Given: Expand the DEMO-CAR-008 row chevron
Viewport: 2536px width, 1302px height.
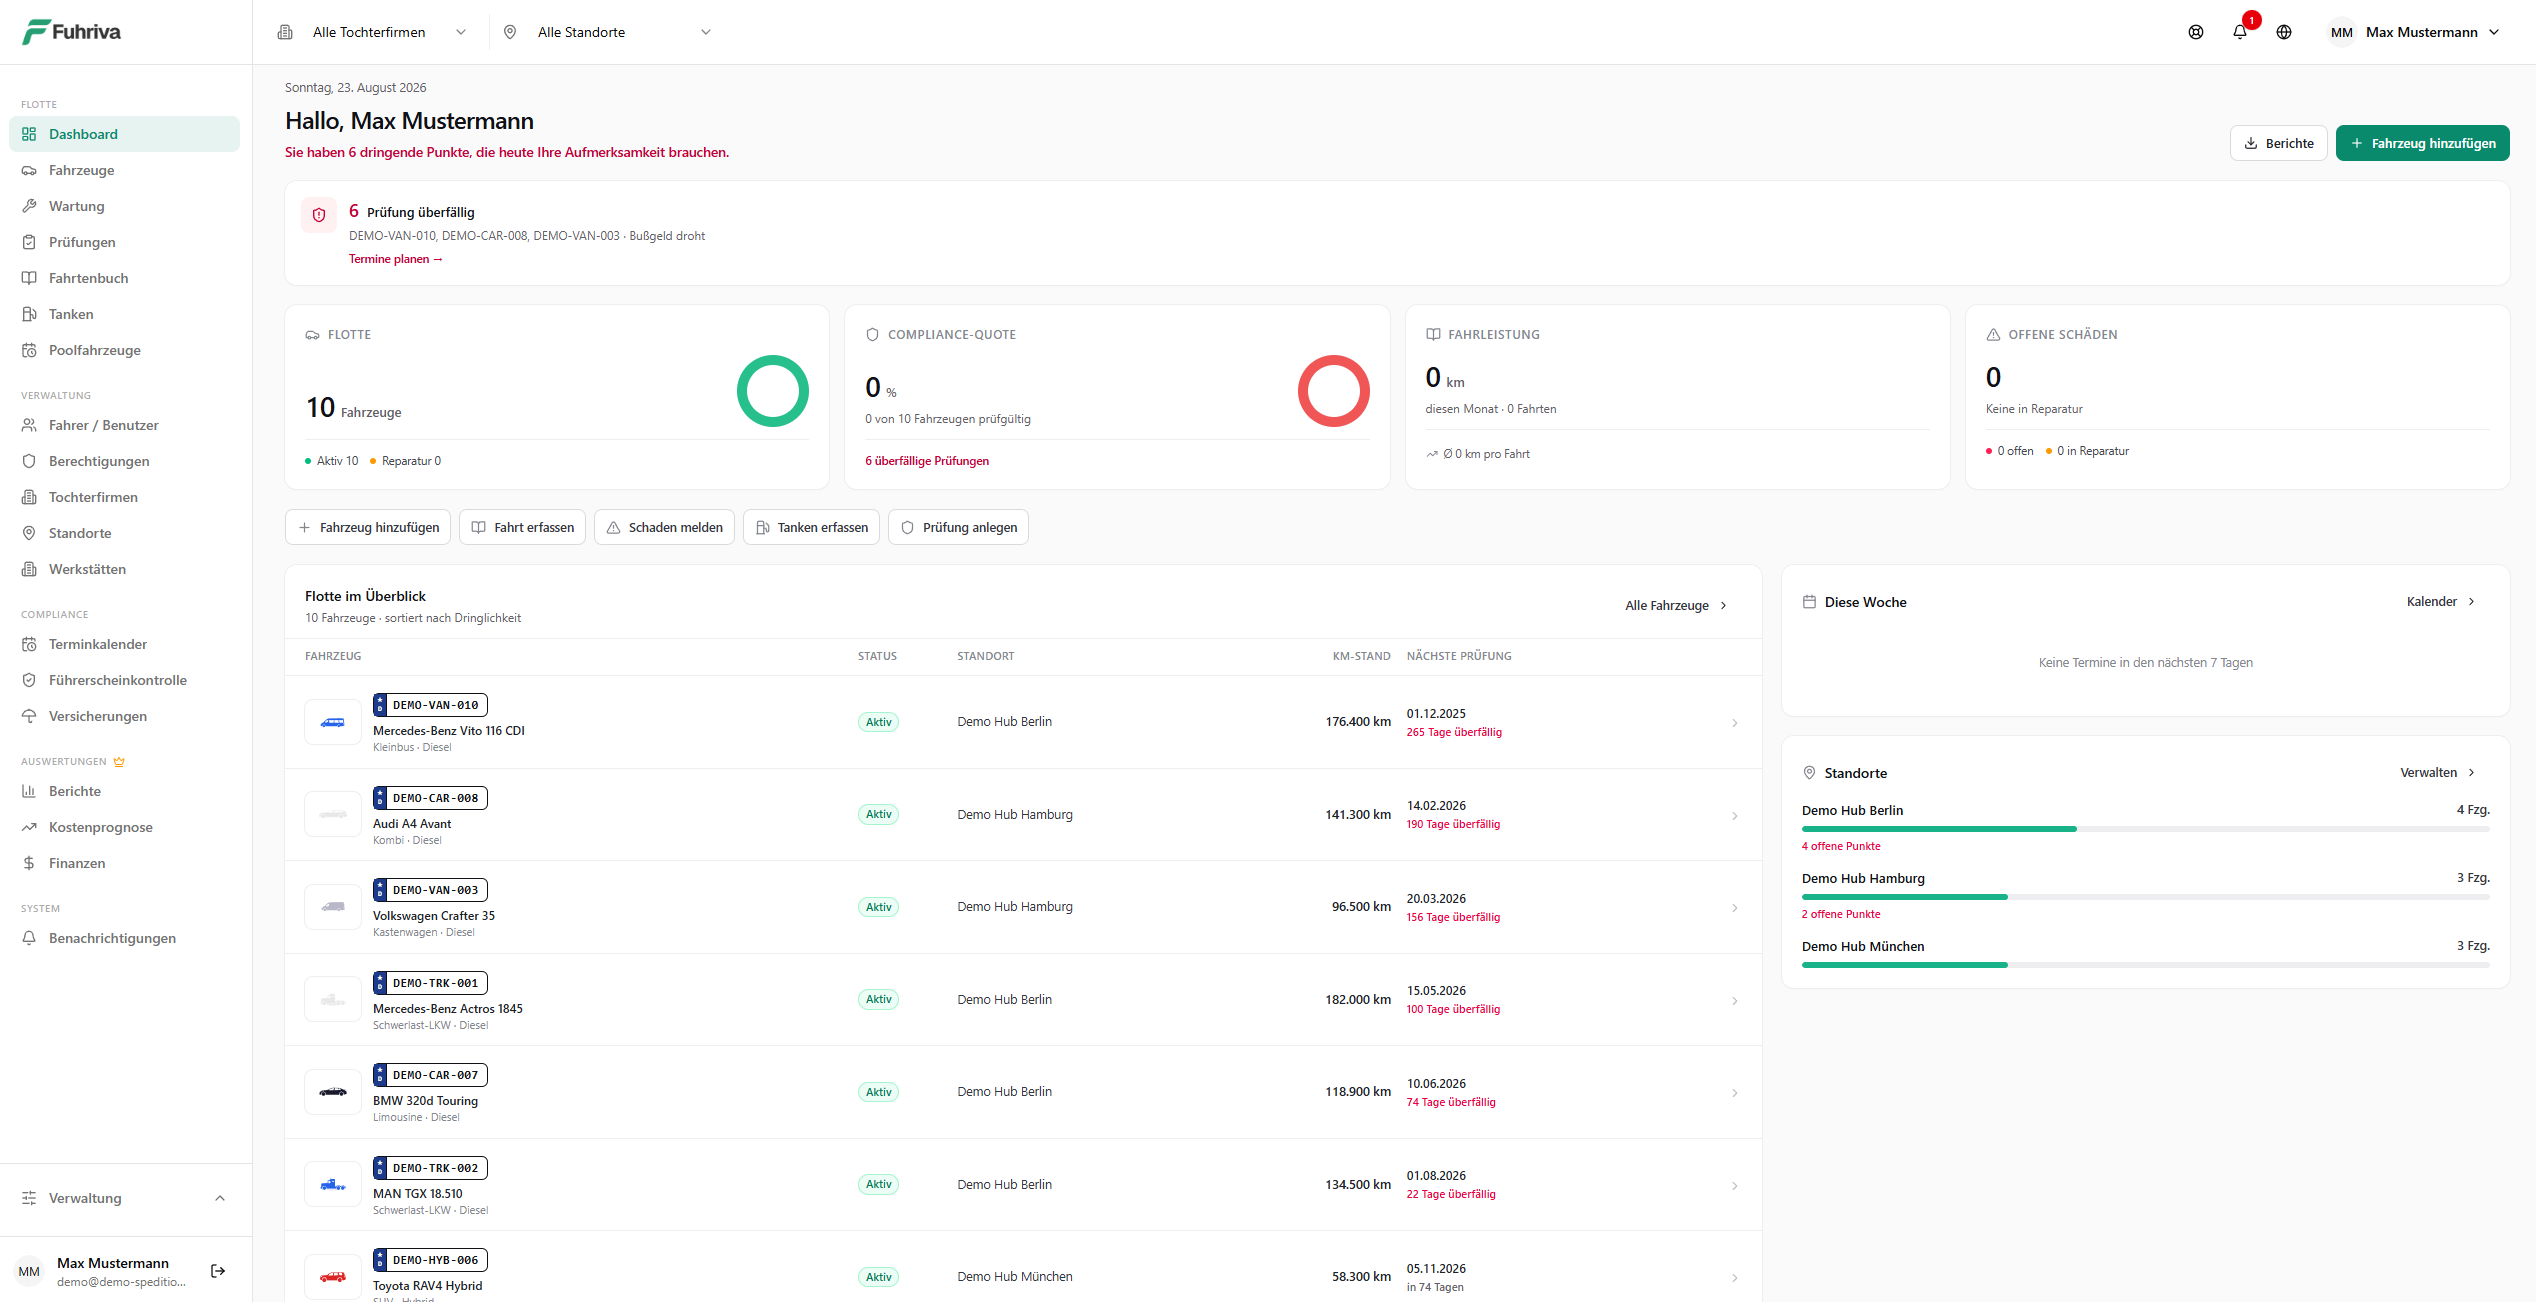Looking at the screenshot, I should [x=1735, y=816].
